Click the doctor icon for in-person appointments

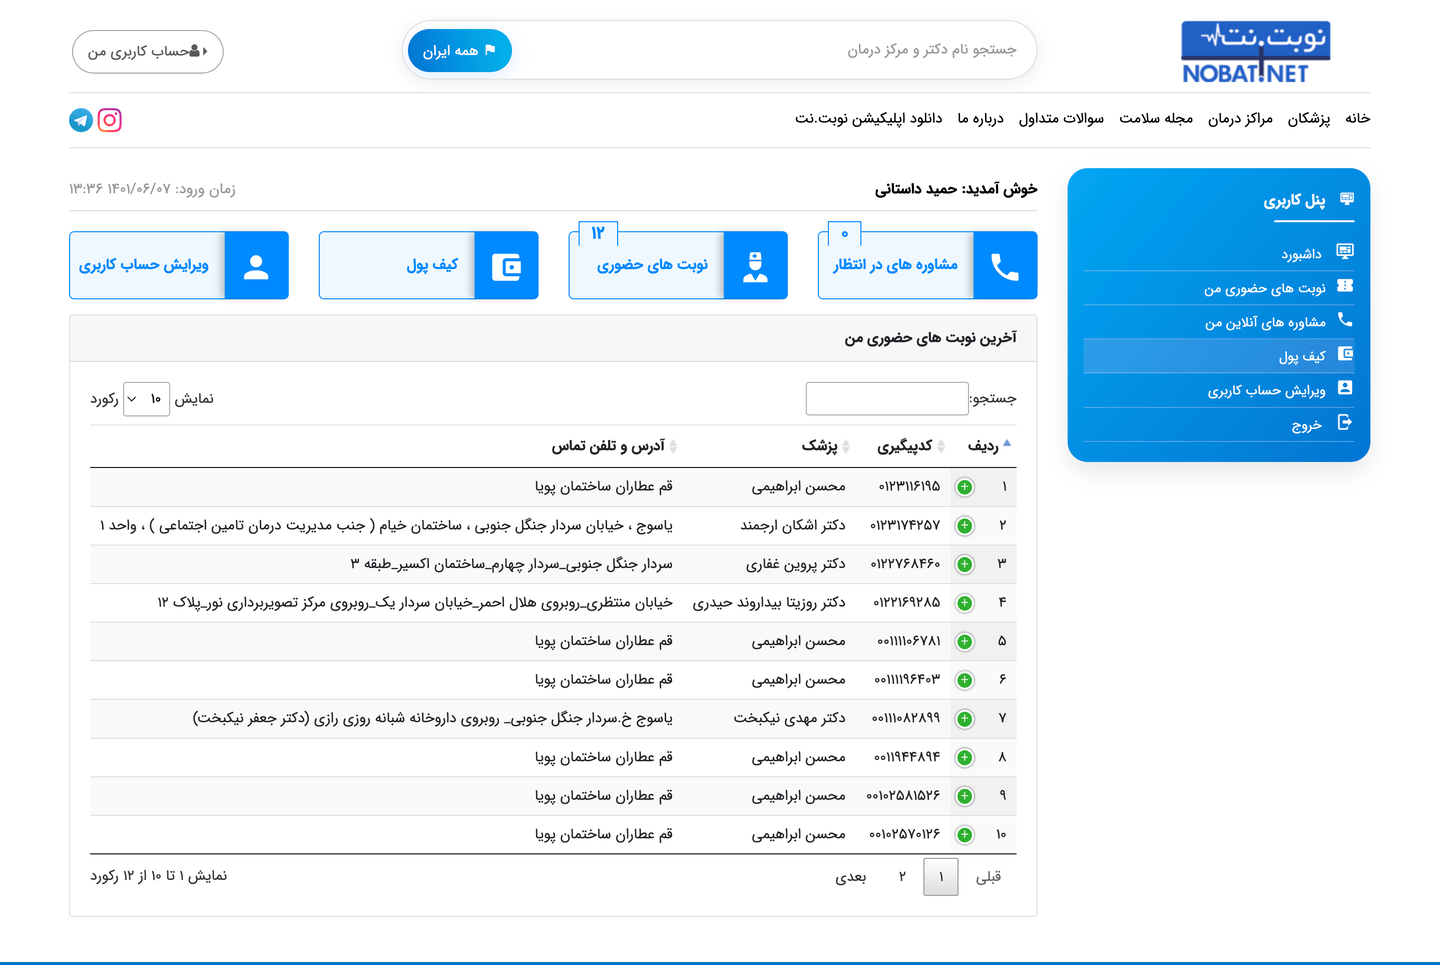click(755, 266)
